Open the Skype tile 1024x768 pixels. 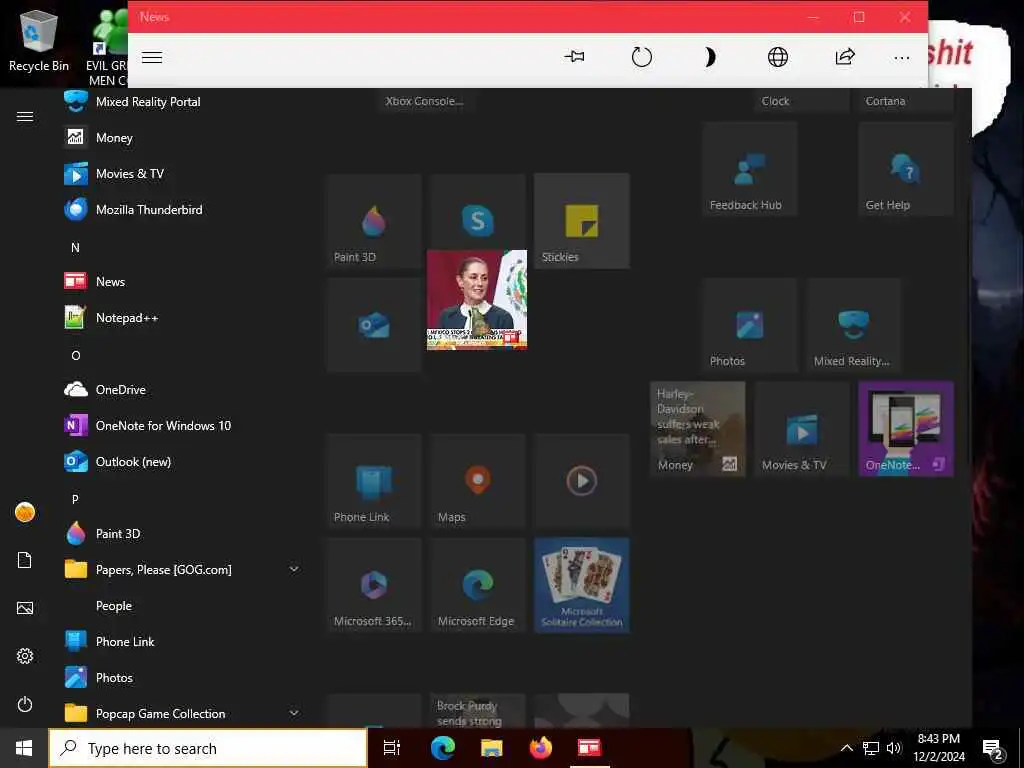coord(477,212)
